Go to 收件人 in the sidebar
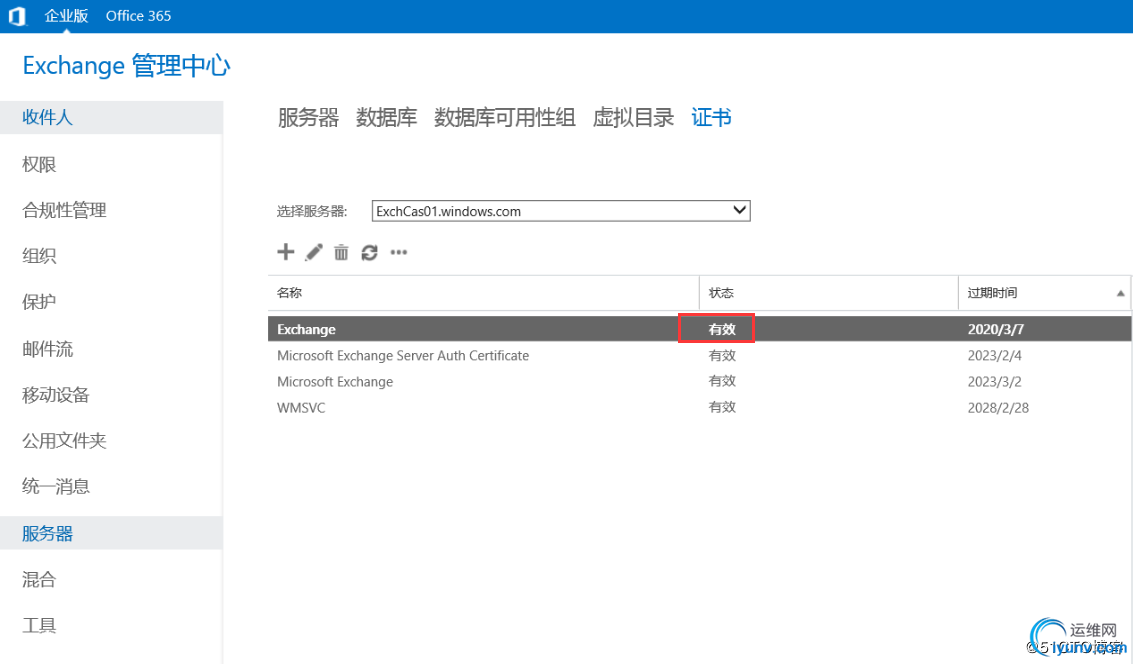 [111, 117]
